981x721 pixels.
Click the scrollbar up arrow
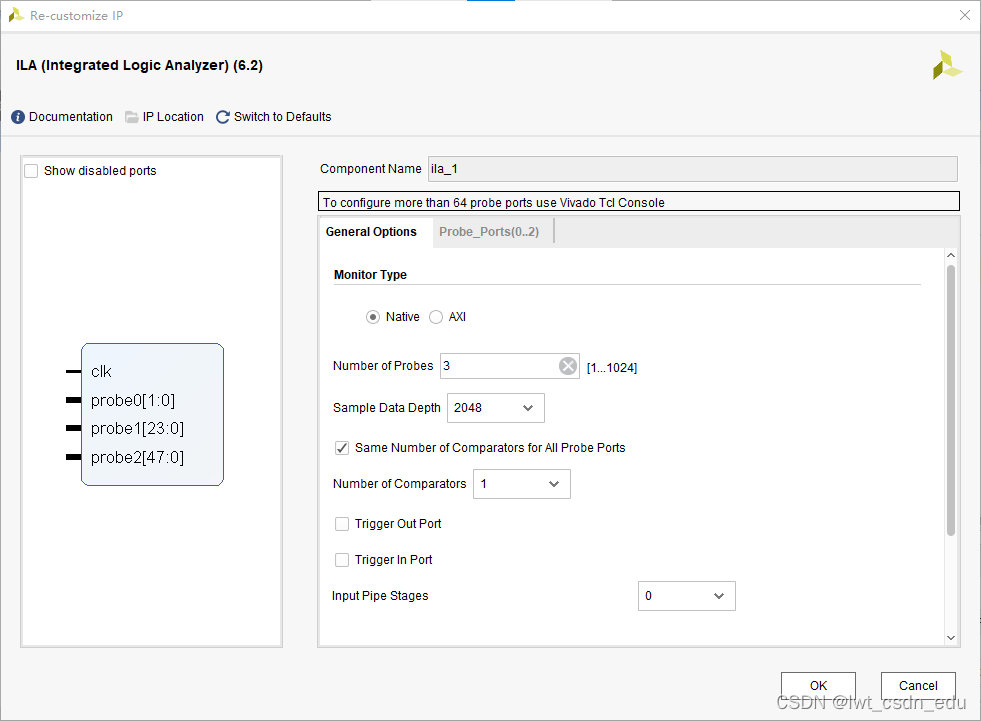(951, 255)
